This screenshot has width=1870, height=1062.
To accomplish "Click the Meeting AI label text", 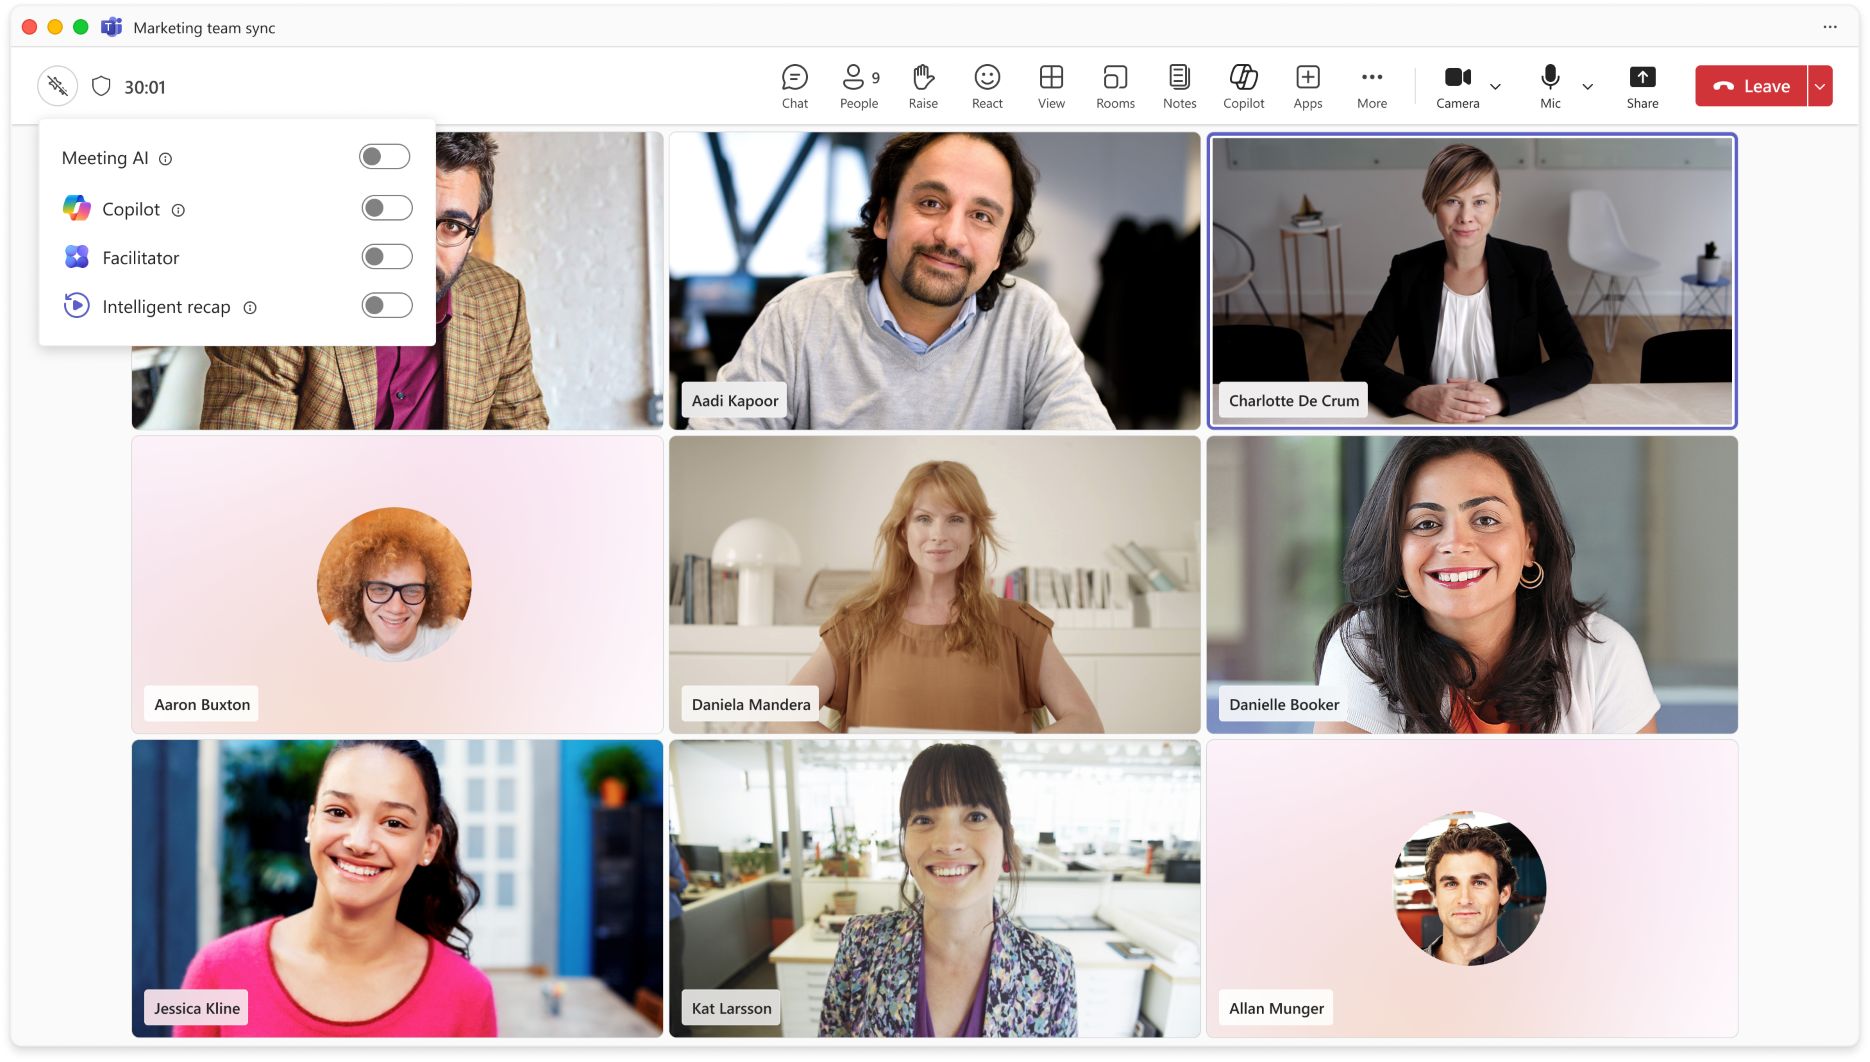I will click(105, 158).
